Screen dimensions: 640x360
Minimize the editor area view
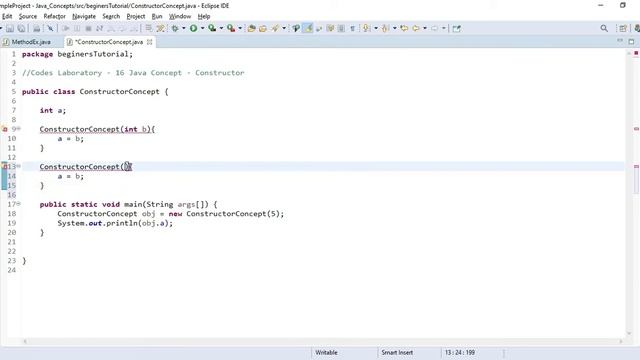point(620,41)
